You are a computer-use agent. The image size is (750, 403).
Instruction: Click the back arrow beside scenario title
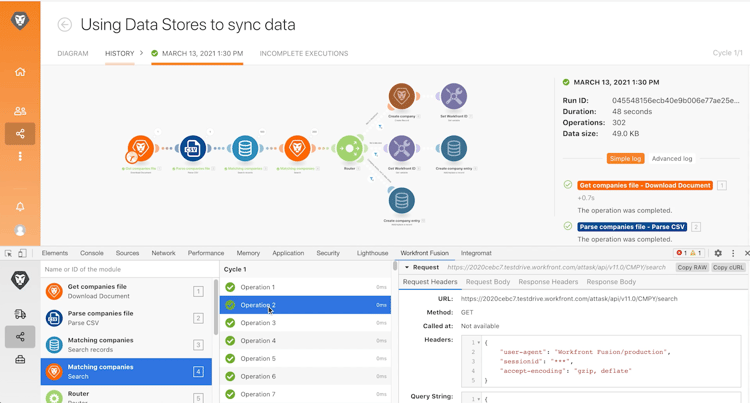pyautogui.click(x=65, y=24)
